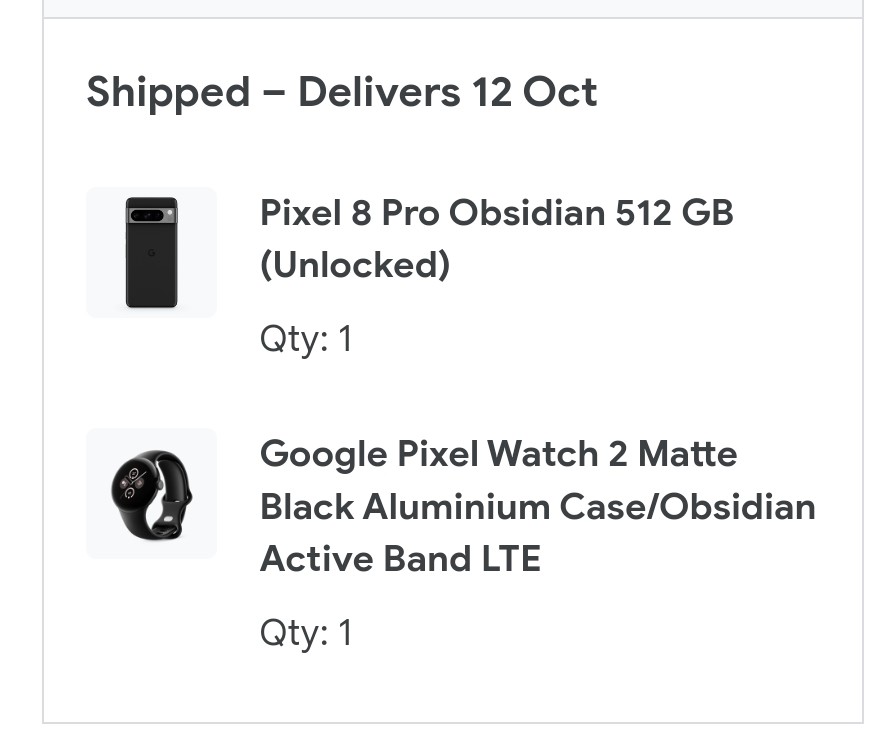Click the "Shipped" status word
888x738 pixels.
[x=168, y=92]
